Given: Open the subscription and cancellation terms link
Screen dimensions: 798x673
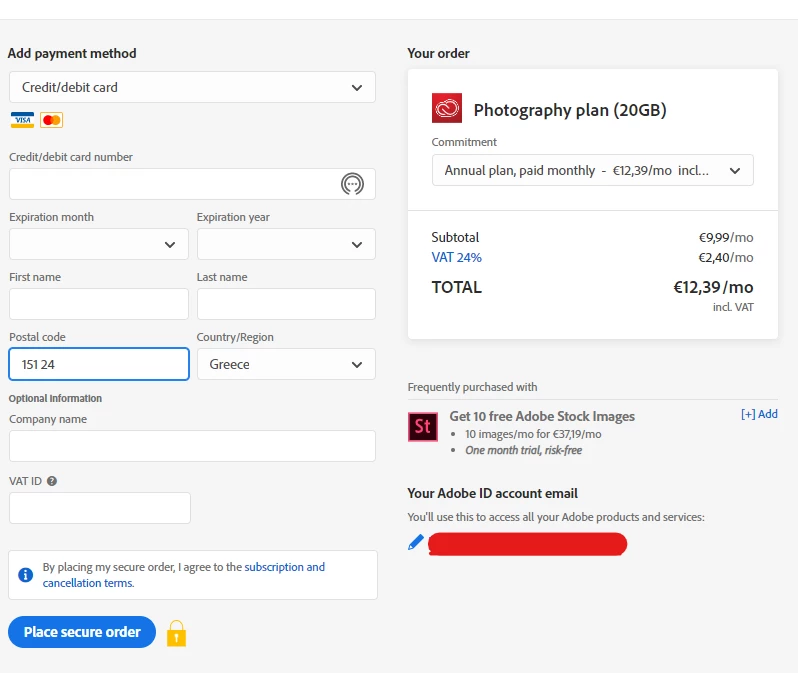Looking at the screenshot, I should click(184, 575).
